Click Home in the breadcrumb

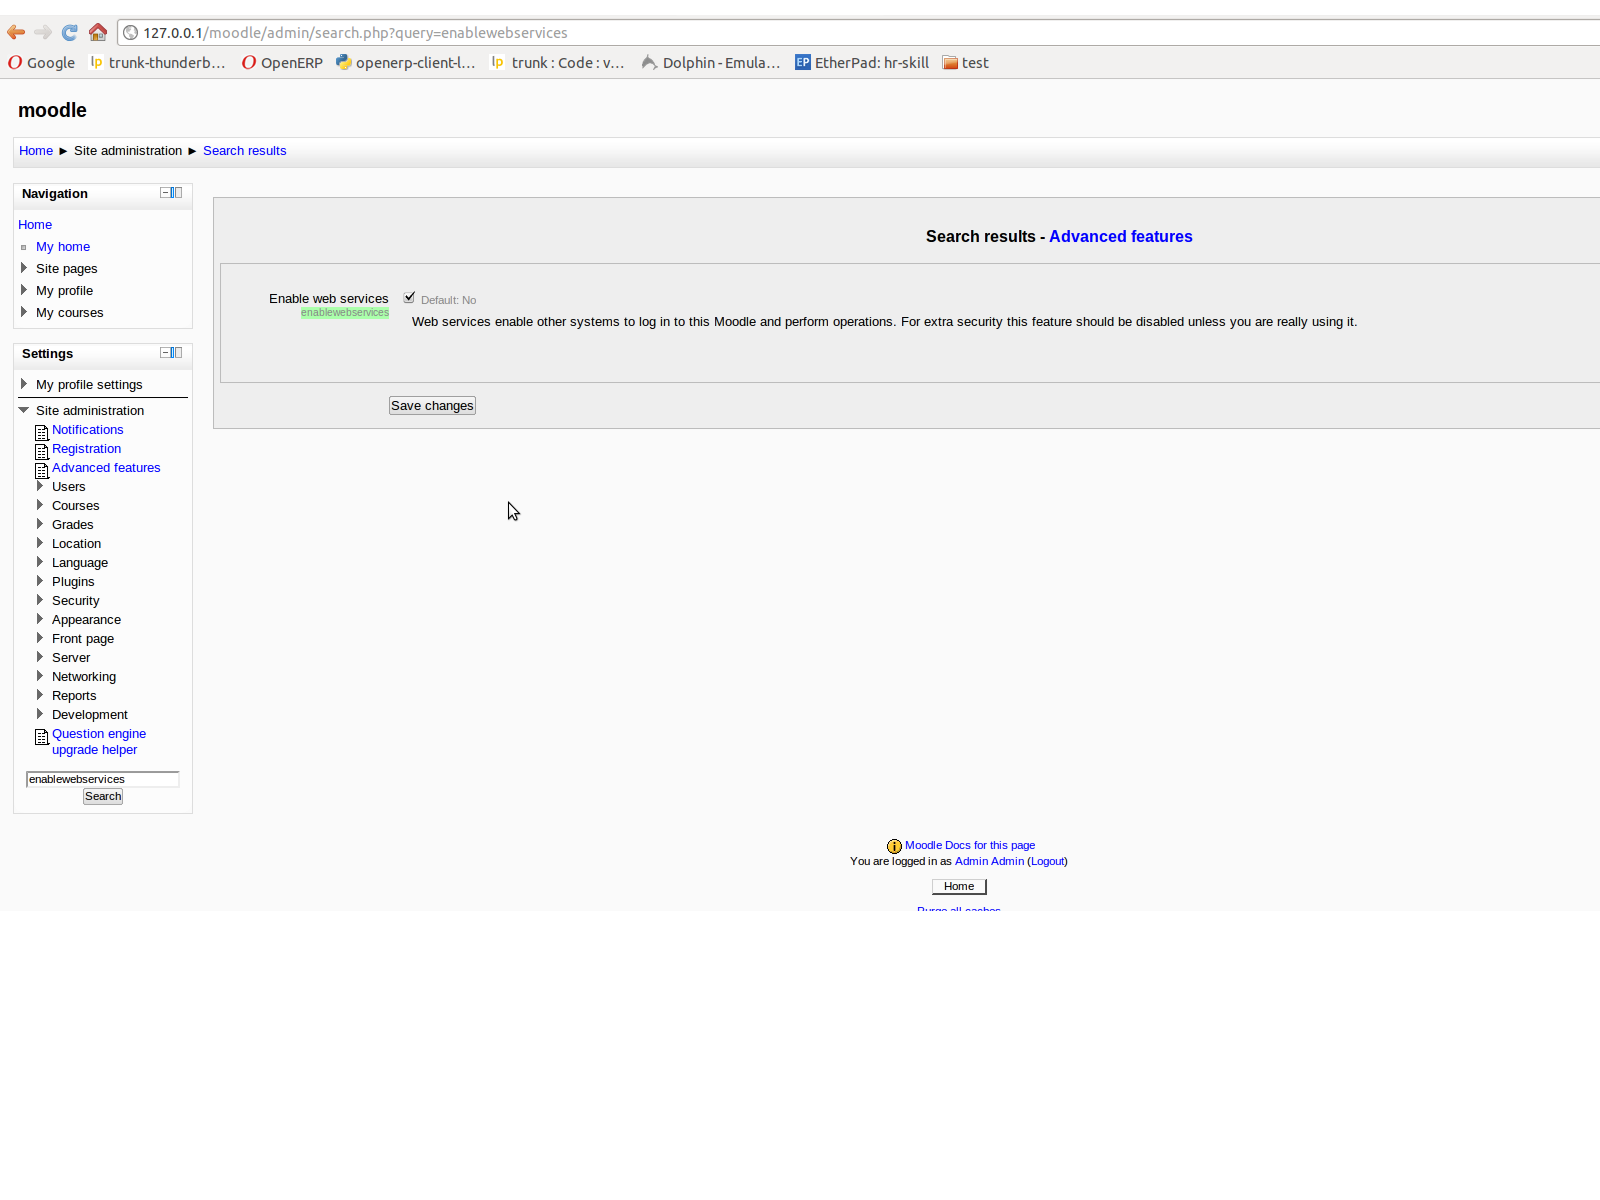36,151
